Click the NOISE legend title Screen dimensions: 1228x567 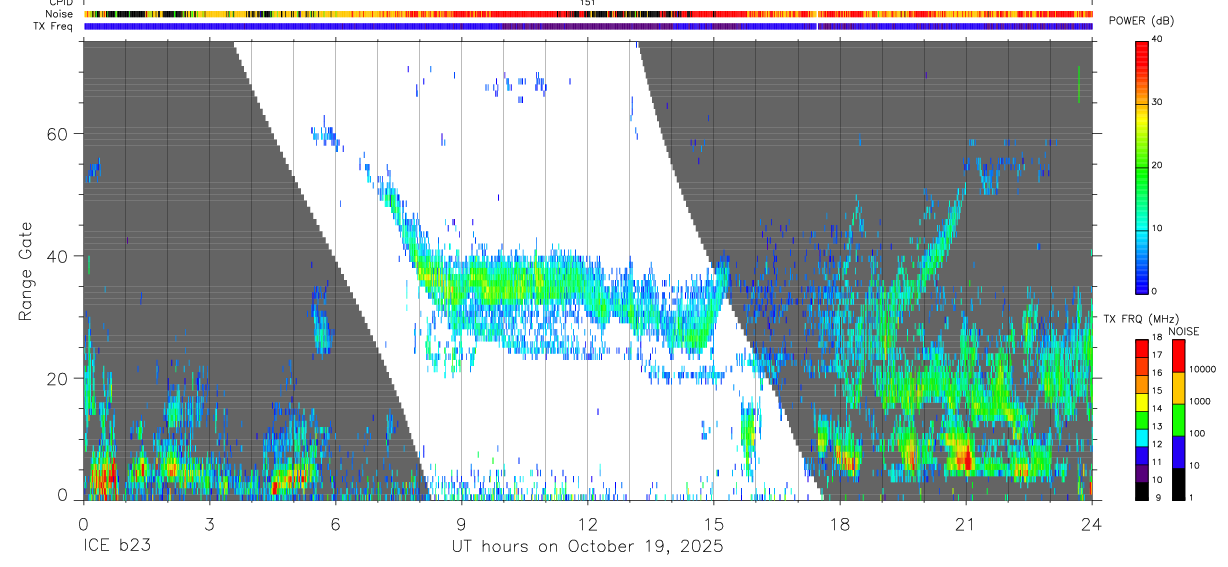coord(1183,331)
